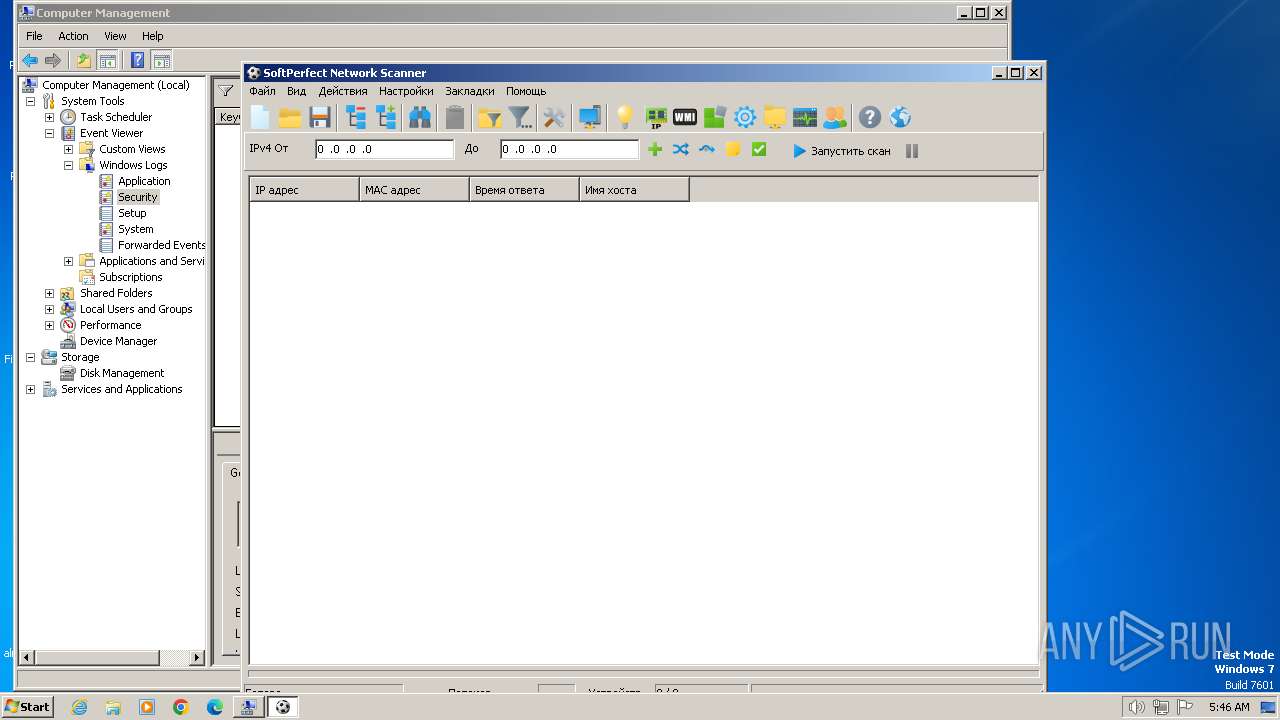The width and height of the screenshot is (1280, 720).
Task: Click the IP network card icon
Action: (x=656, y=118)
